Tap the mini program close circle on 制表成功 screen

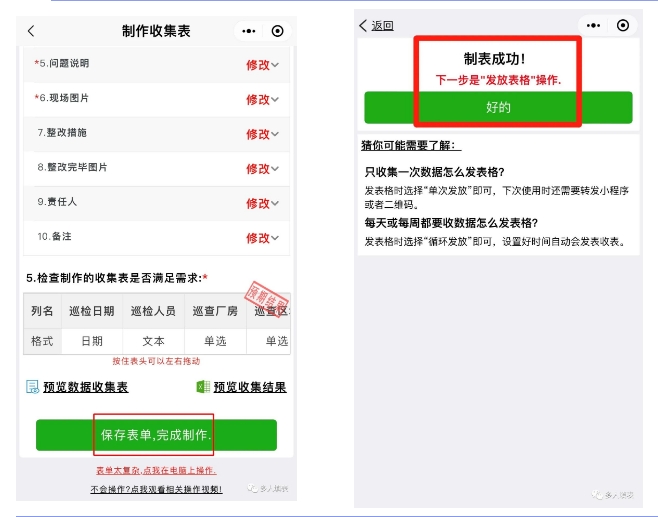[622, 26]
